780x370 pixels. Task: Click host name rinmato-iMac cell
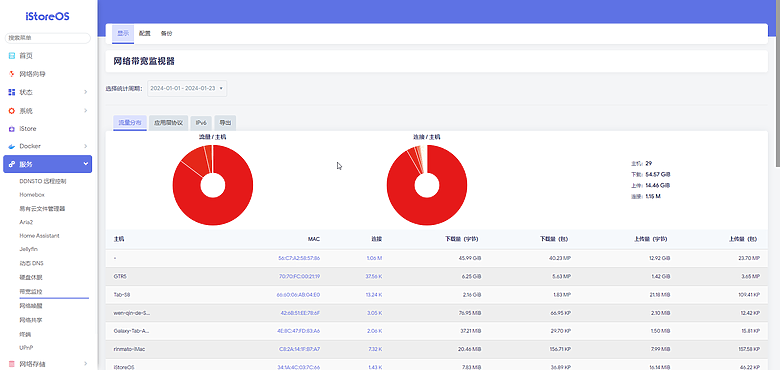tap(129, 349)
